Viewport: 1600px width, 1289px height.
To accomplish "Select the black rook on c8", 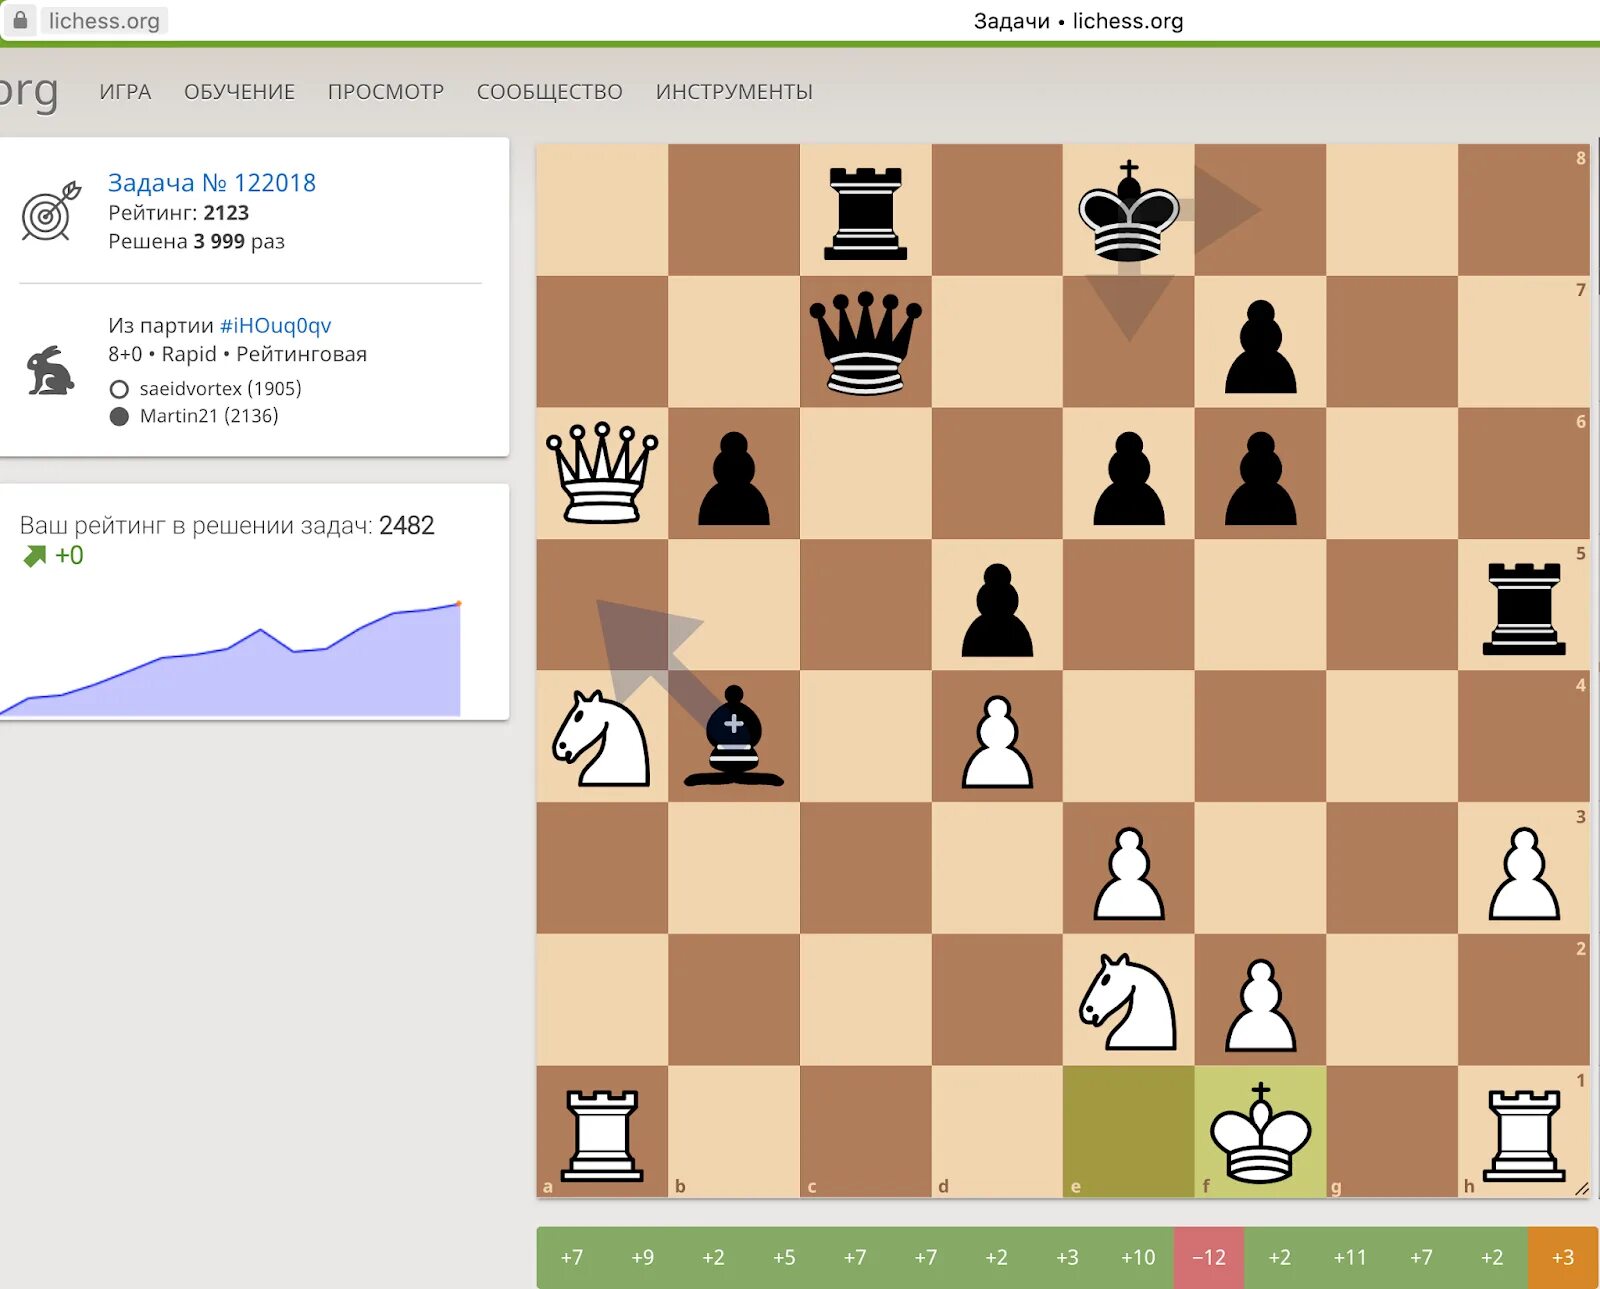I will pos(866,211).
